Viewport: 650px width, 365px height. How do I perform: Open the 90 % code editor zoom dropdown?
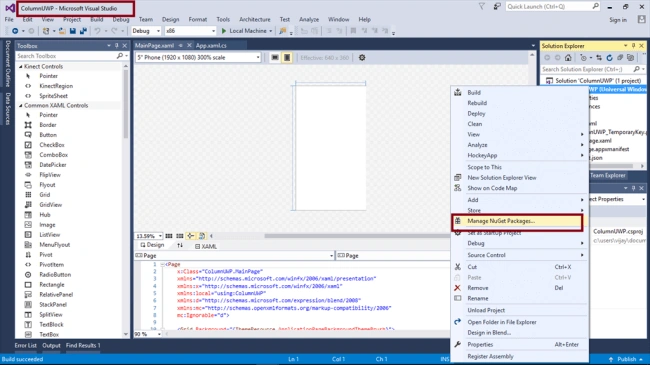(148, 334)
